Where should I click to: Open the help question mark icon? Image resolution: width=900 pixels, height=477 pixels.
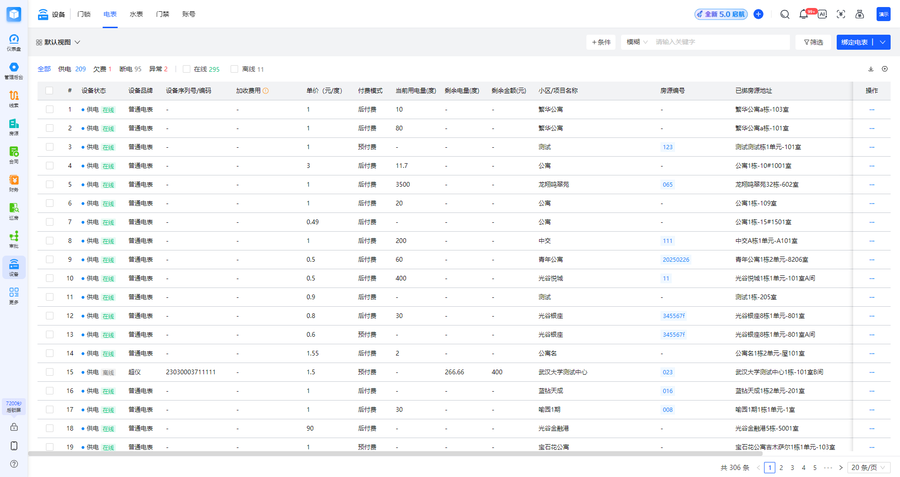(14, 464)
